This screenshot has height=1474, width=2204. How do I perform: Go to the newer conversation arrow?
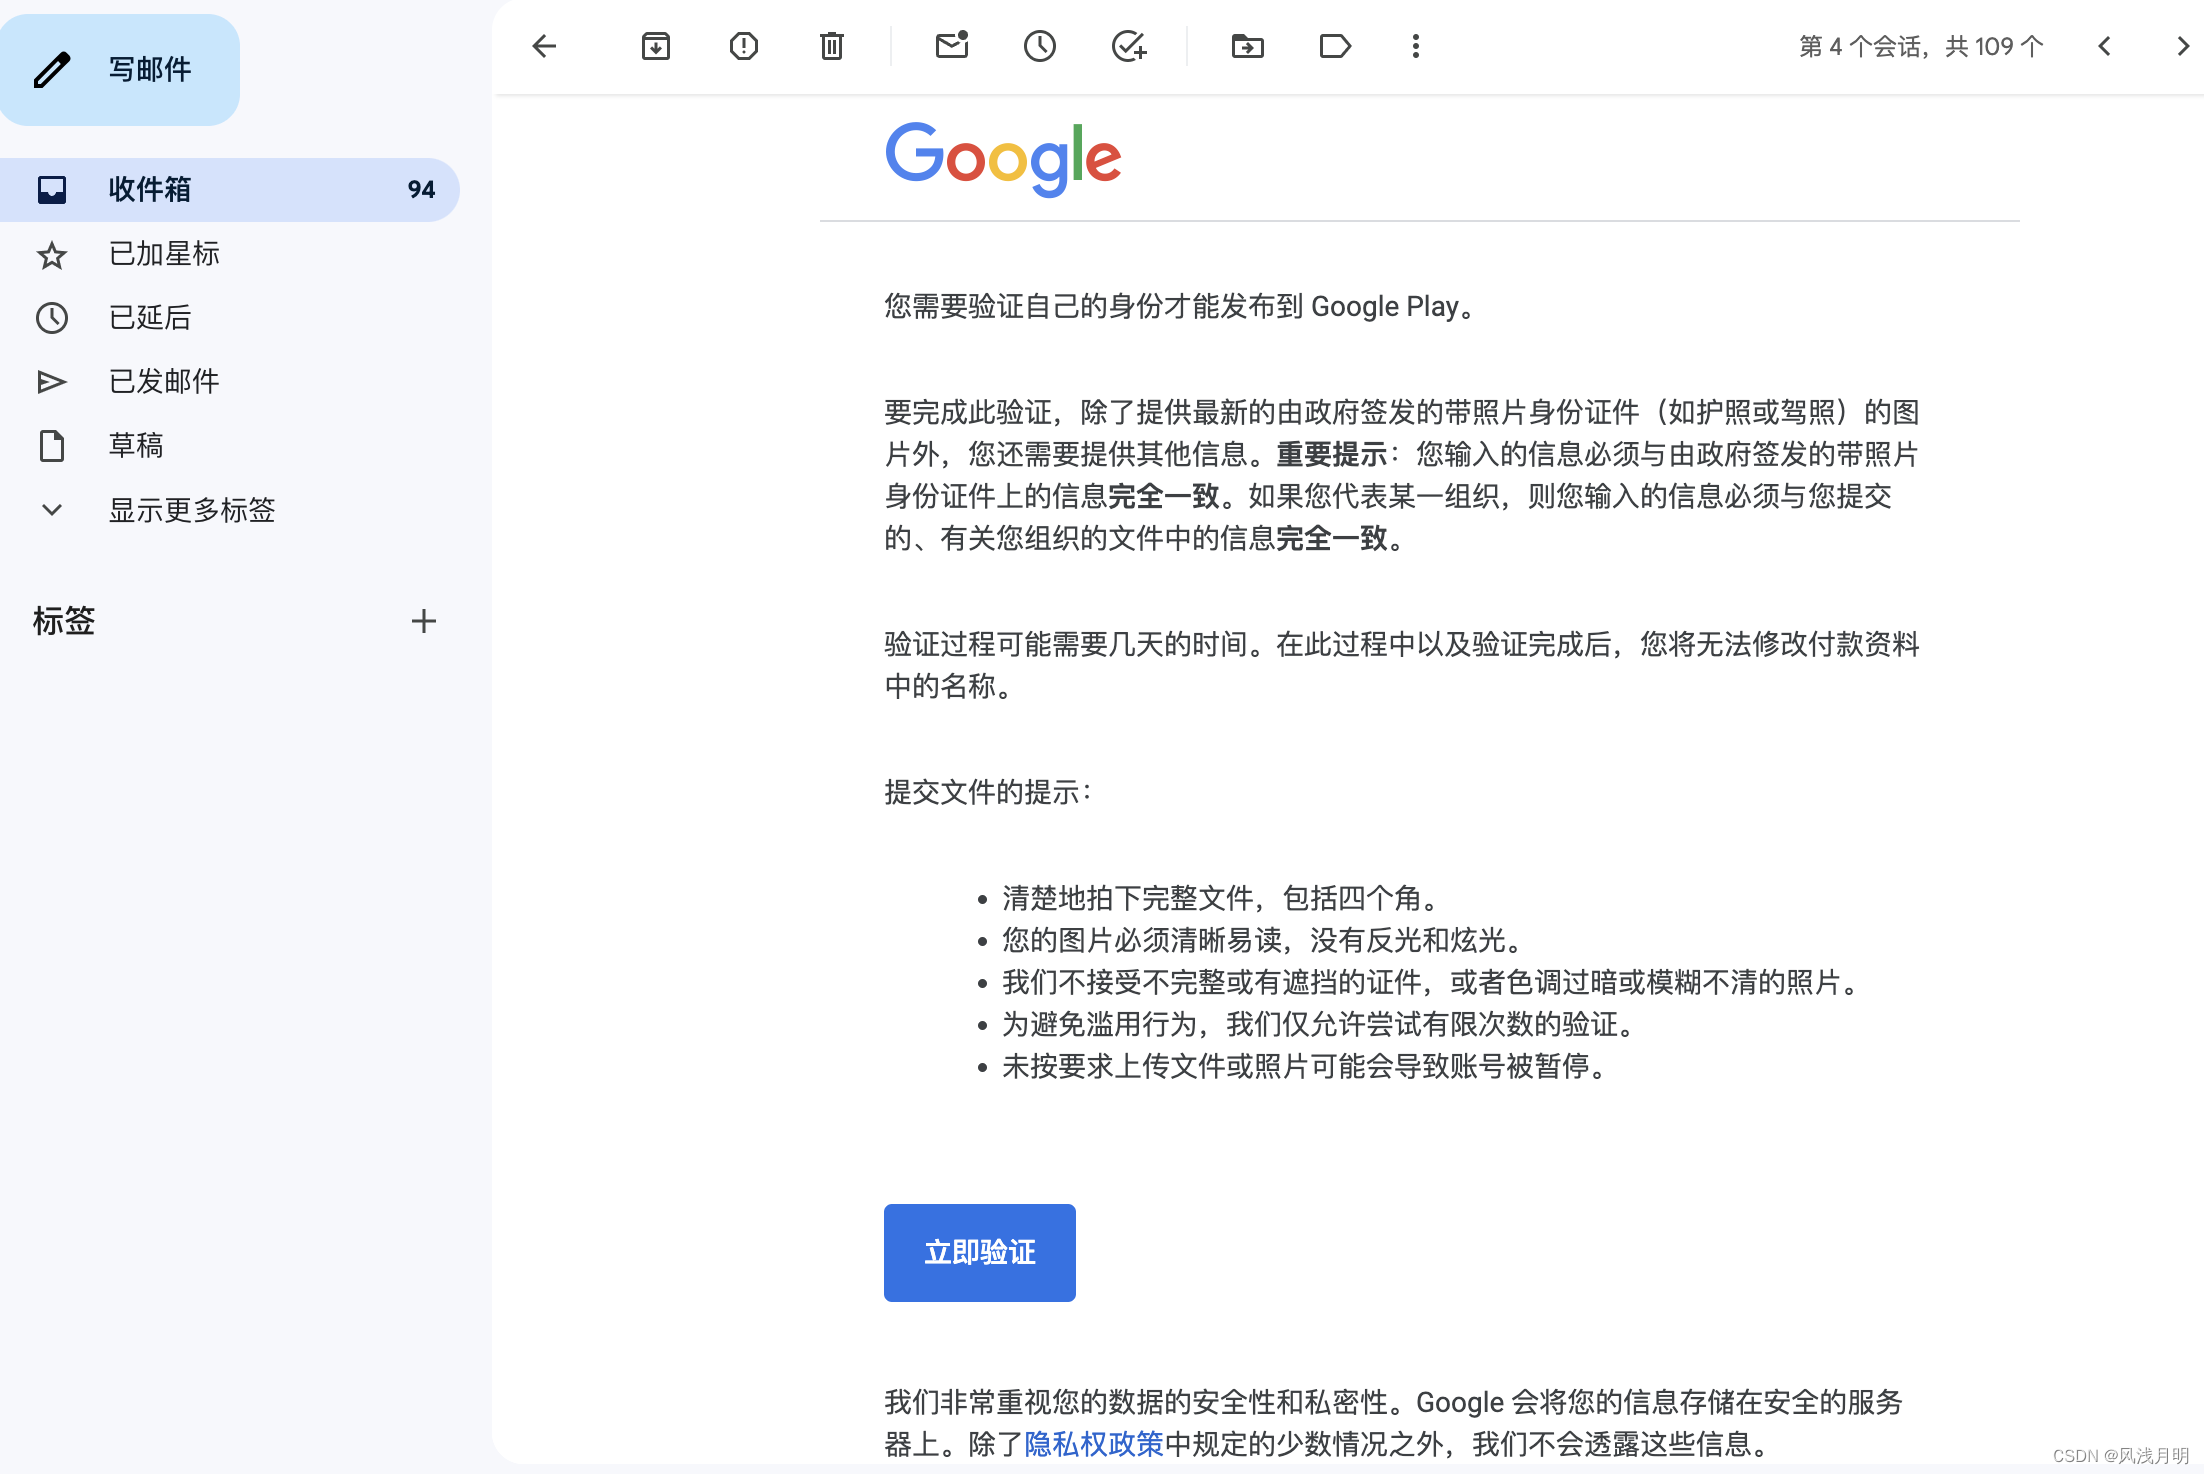[x=2105, y=46]
